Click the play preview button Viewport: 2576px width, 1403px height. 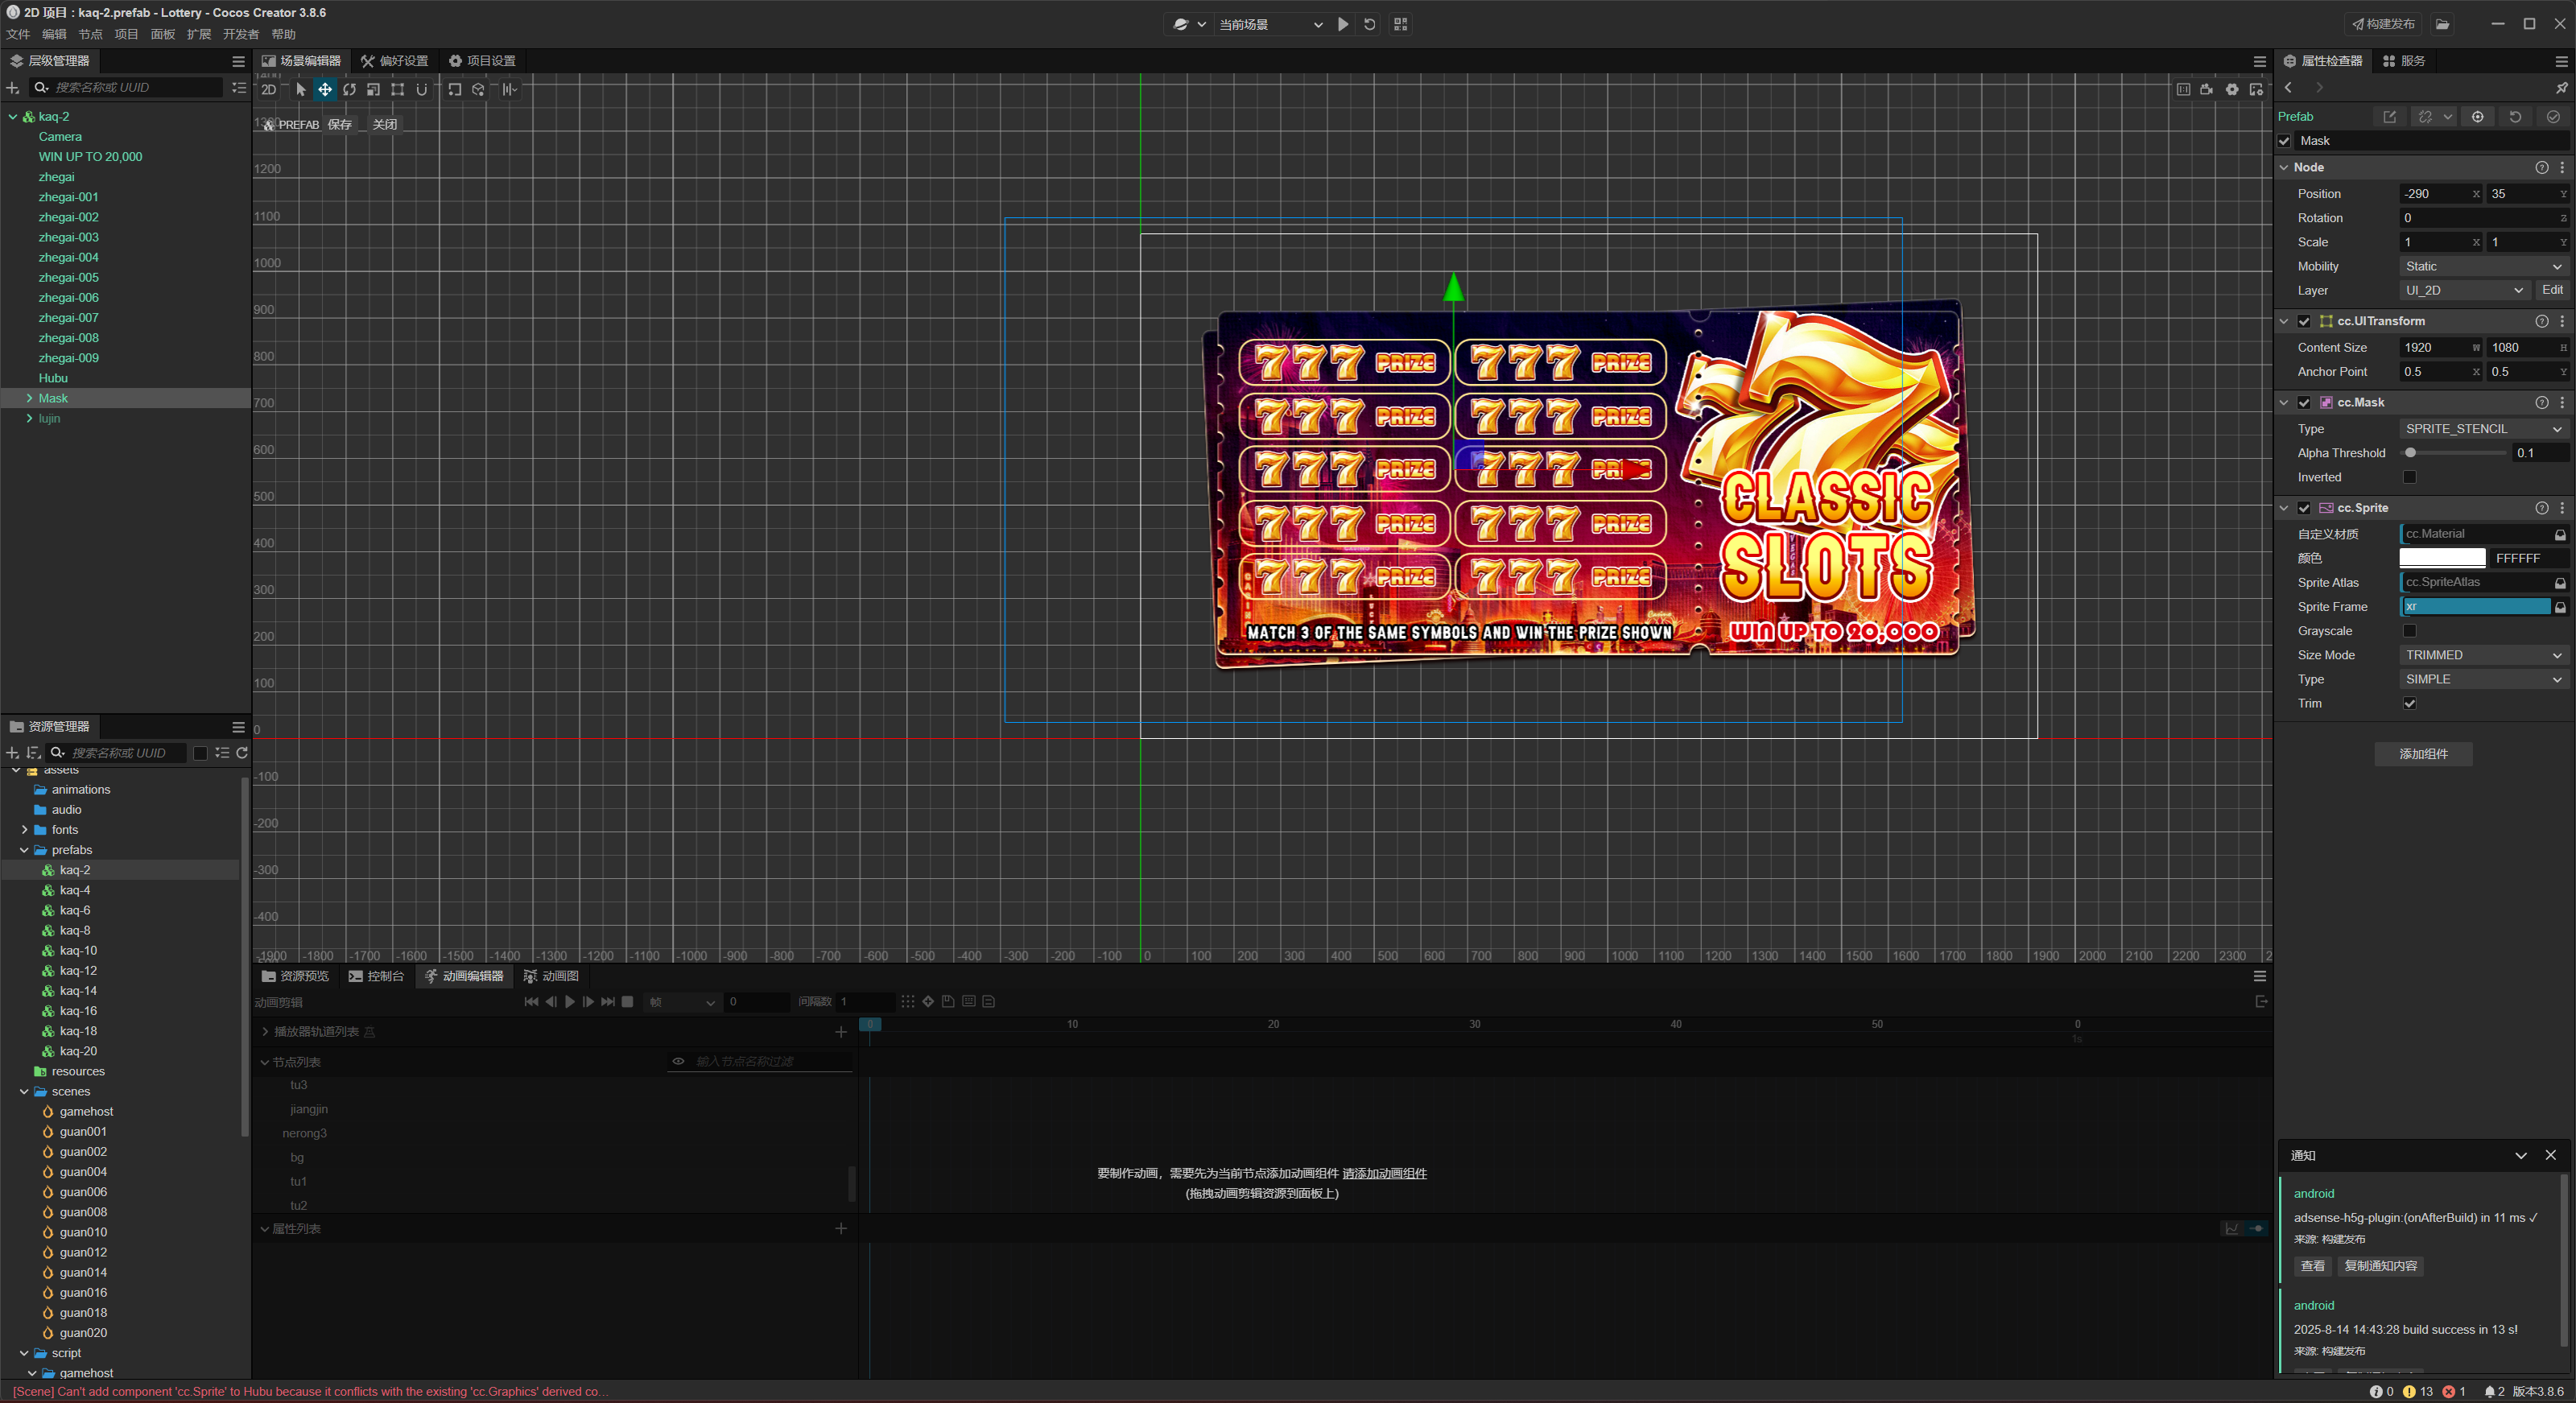[1343, 24]
